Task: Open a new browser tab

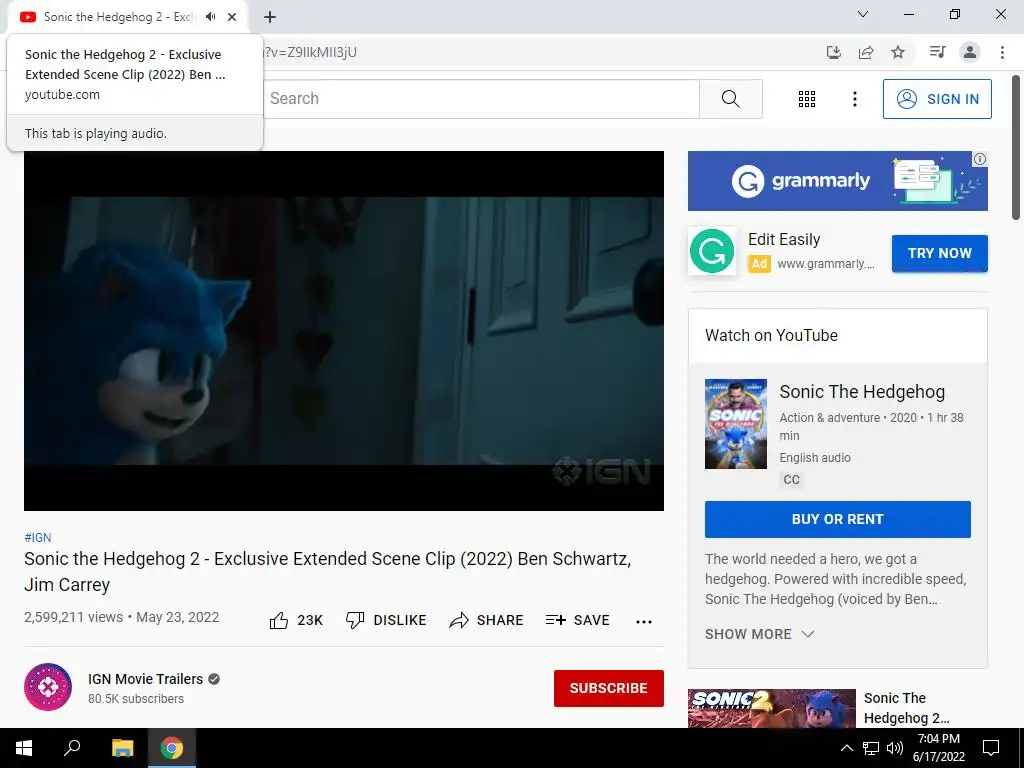Action: pyautogui.click(x=270, y=17)
